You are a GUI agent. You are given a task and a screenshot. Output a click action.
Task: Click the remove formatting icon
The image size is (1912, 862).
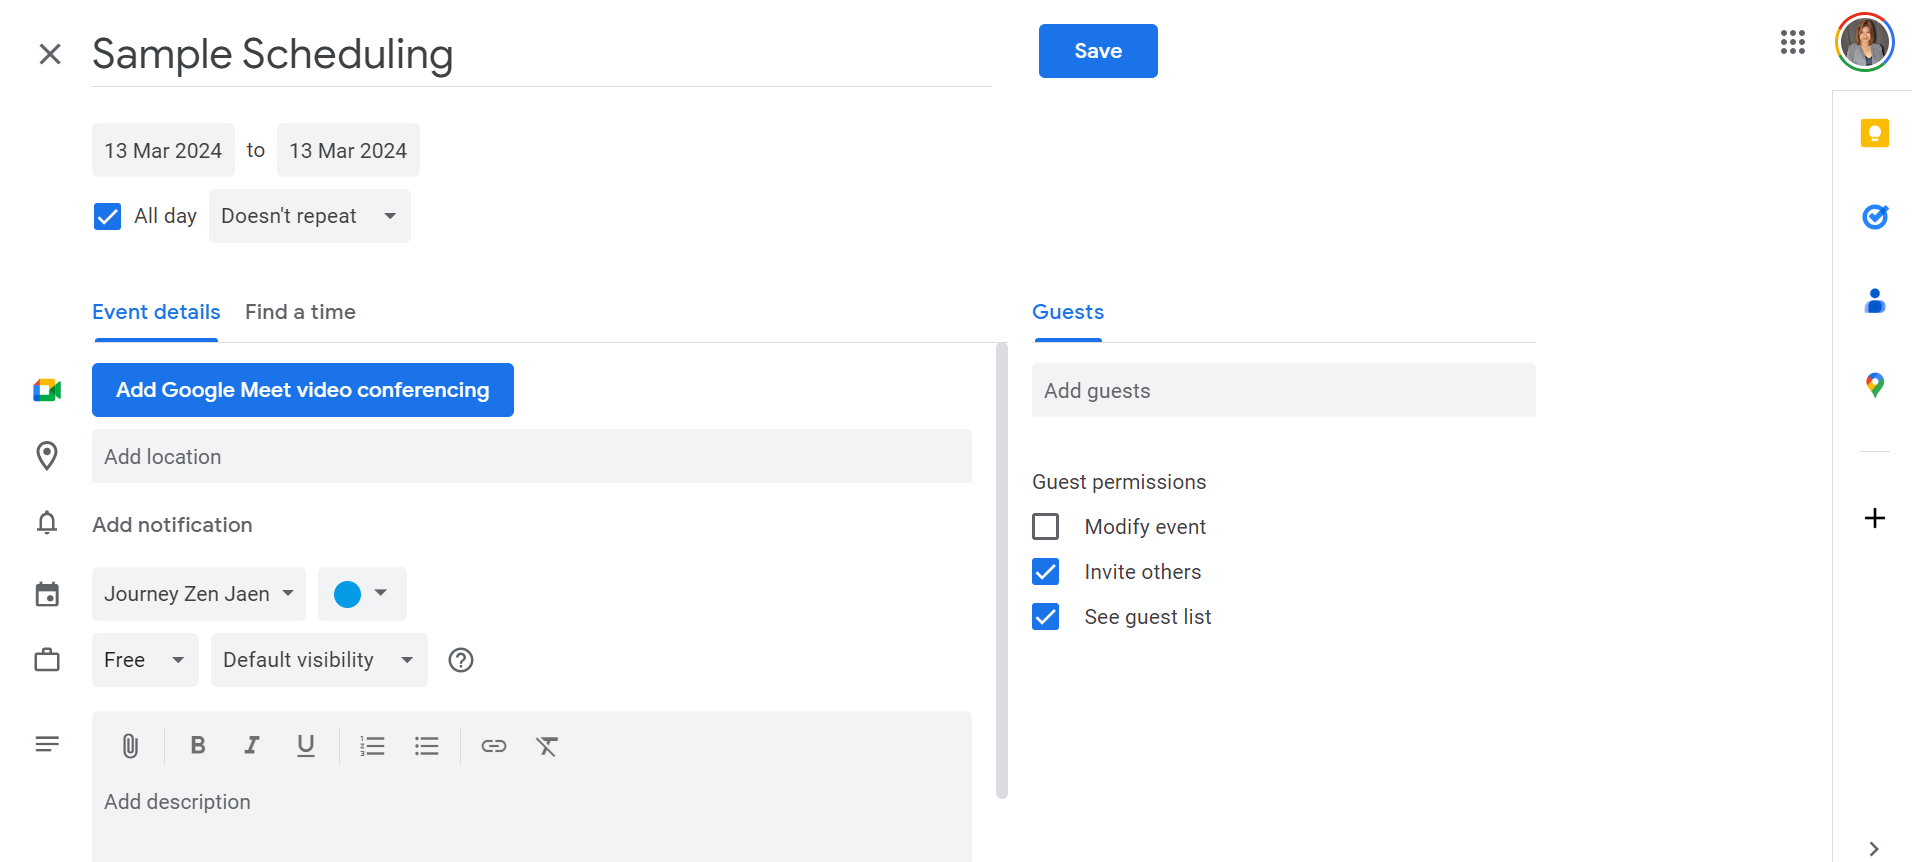tap(547, 746)
